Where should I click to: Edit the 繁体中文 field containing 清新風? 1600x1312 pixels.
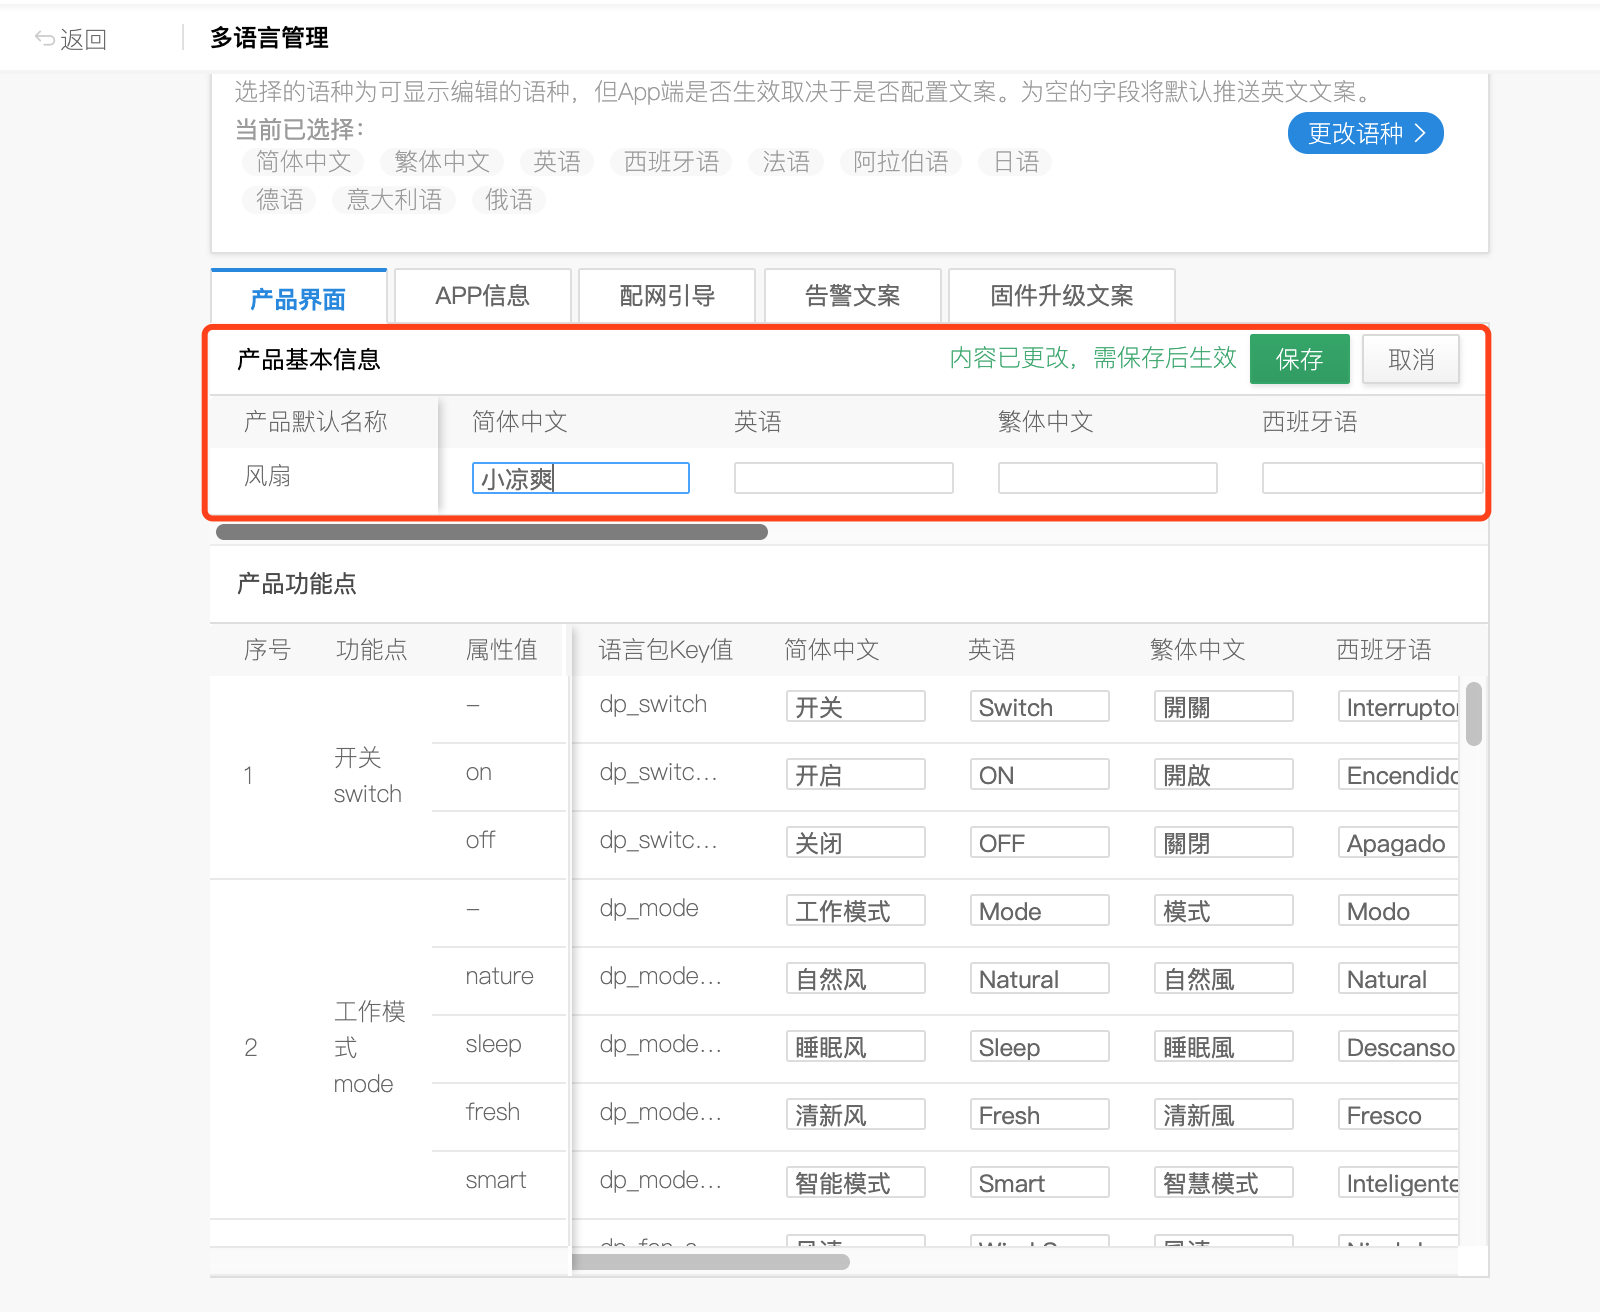coord(1224,1114)
